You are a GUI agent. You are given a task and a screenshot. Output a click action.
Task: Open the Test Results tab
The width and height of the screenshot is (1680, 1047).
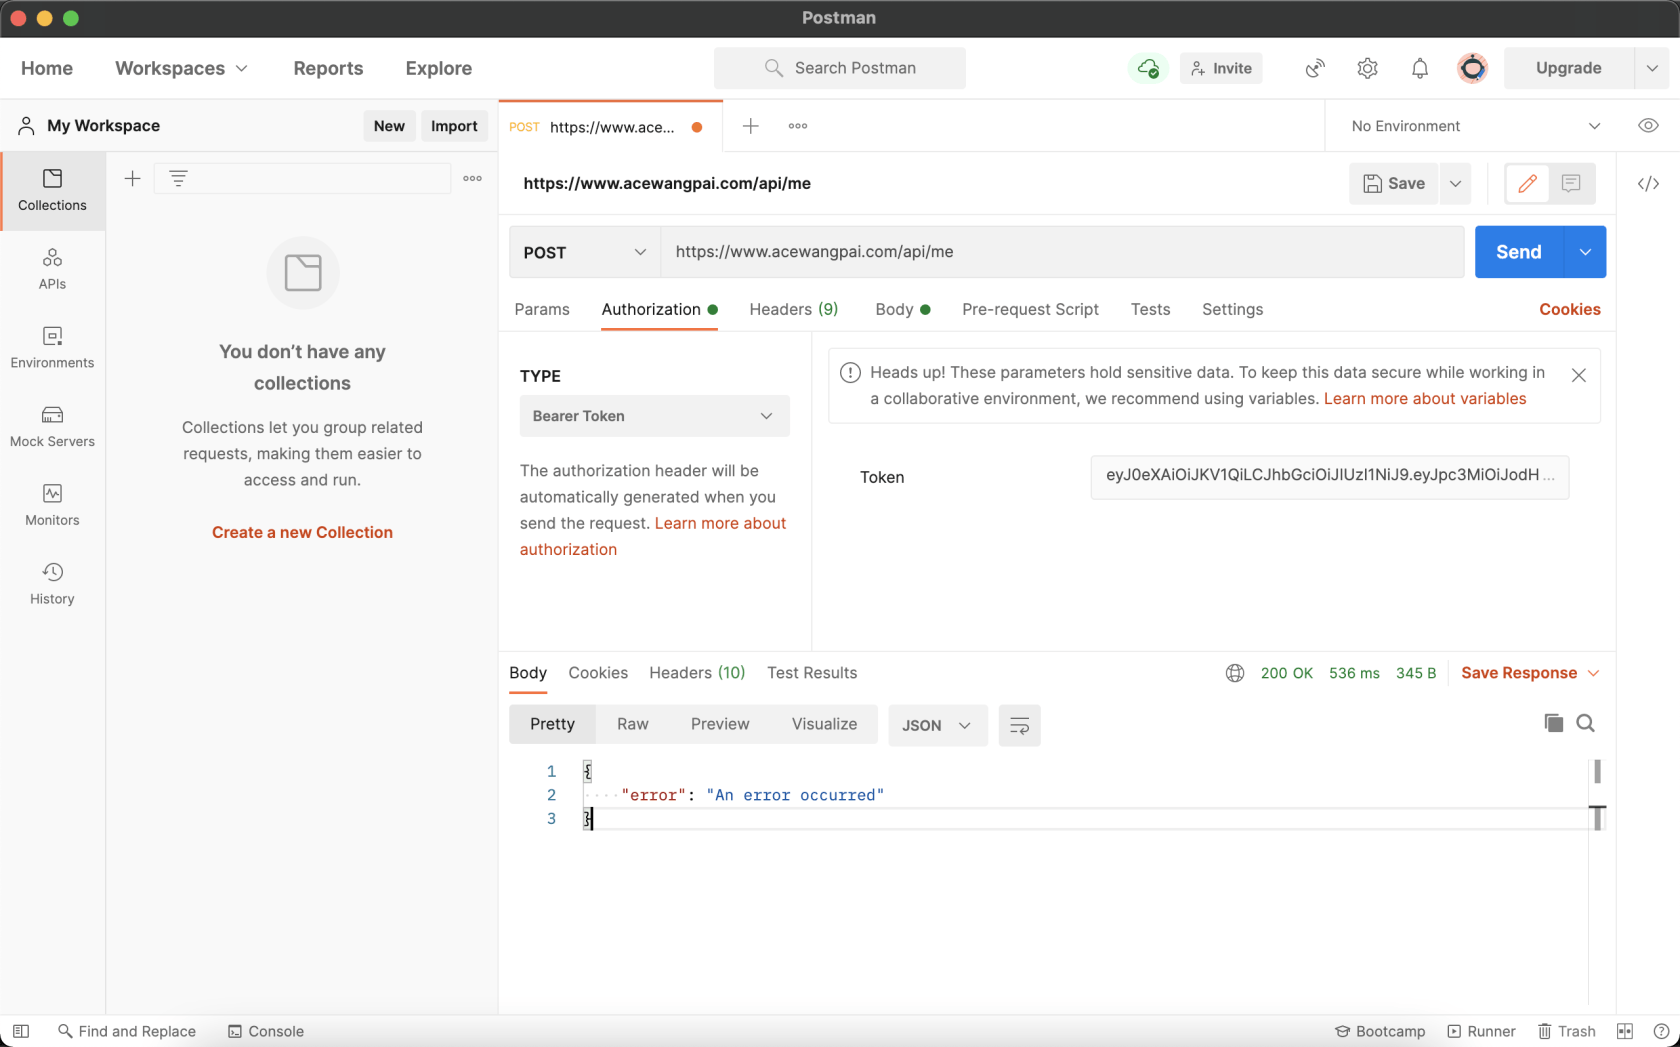coord(812,673)
